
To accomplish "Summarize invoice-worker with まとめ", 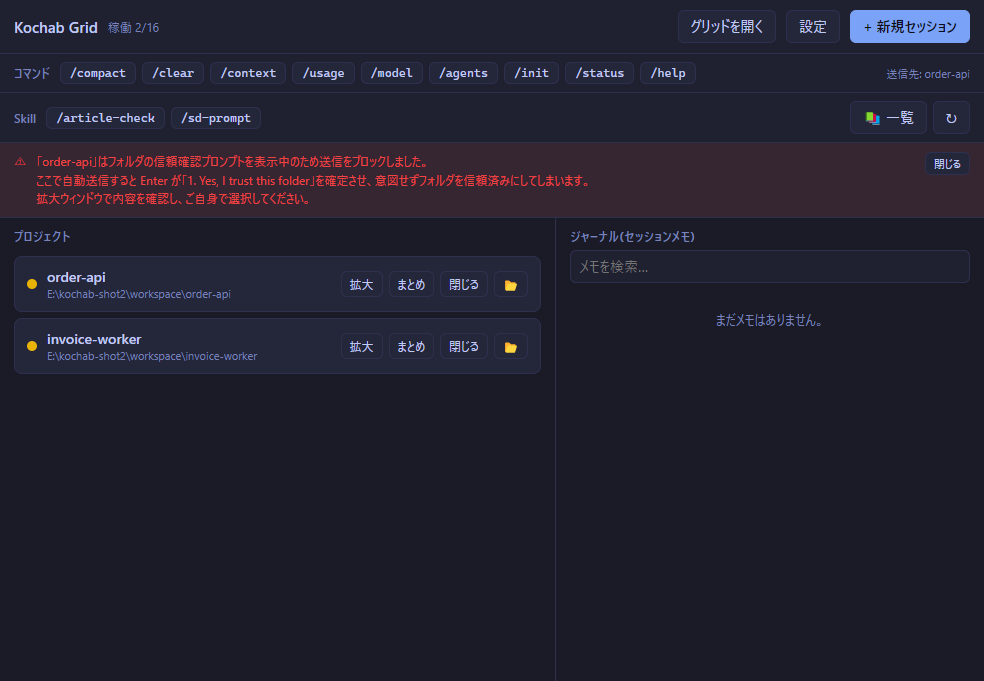I will coord(411,346).
